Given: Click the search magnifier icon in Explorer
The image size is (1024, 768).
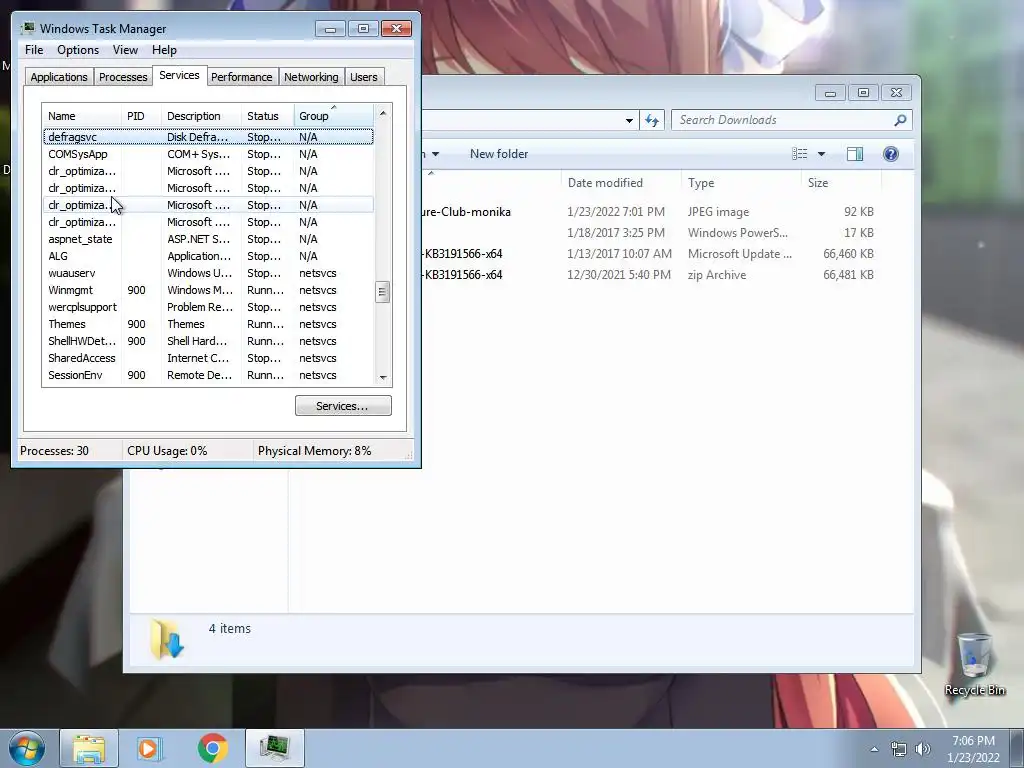Looking at the screenshot, I should (x=900, y=120).
